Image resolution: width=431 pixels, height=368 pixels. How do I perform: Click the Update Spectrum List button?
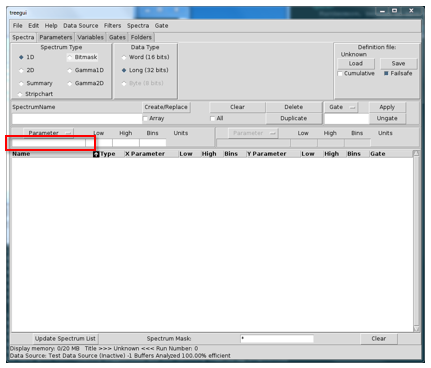click(65, 339)
